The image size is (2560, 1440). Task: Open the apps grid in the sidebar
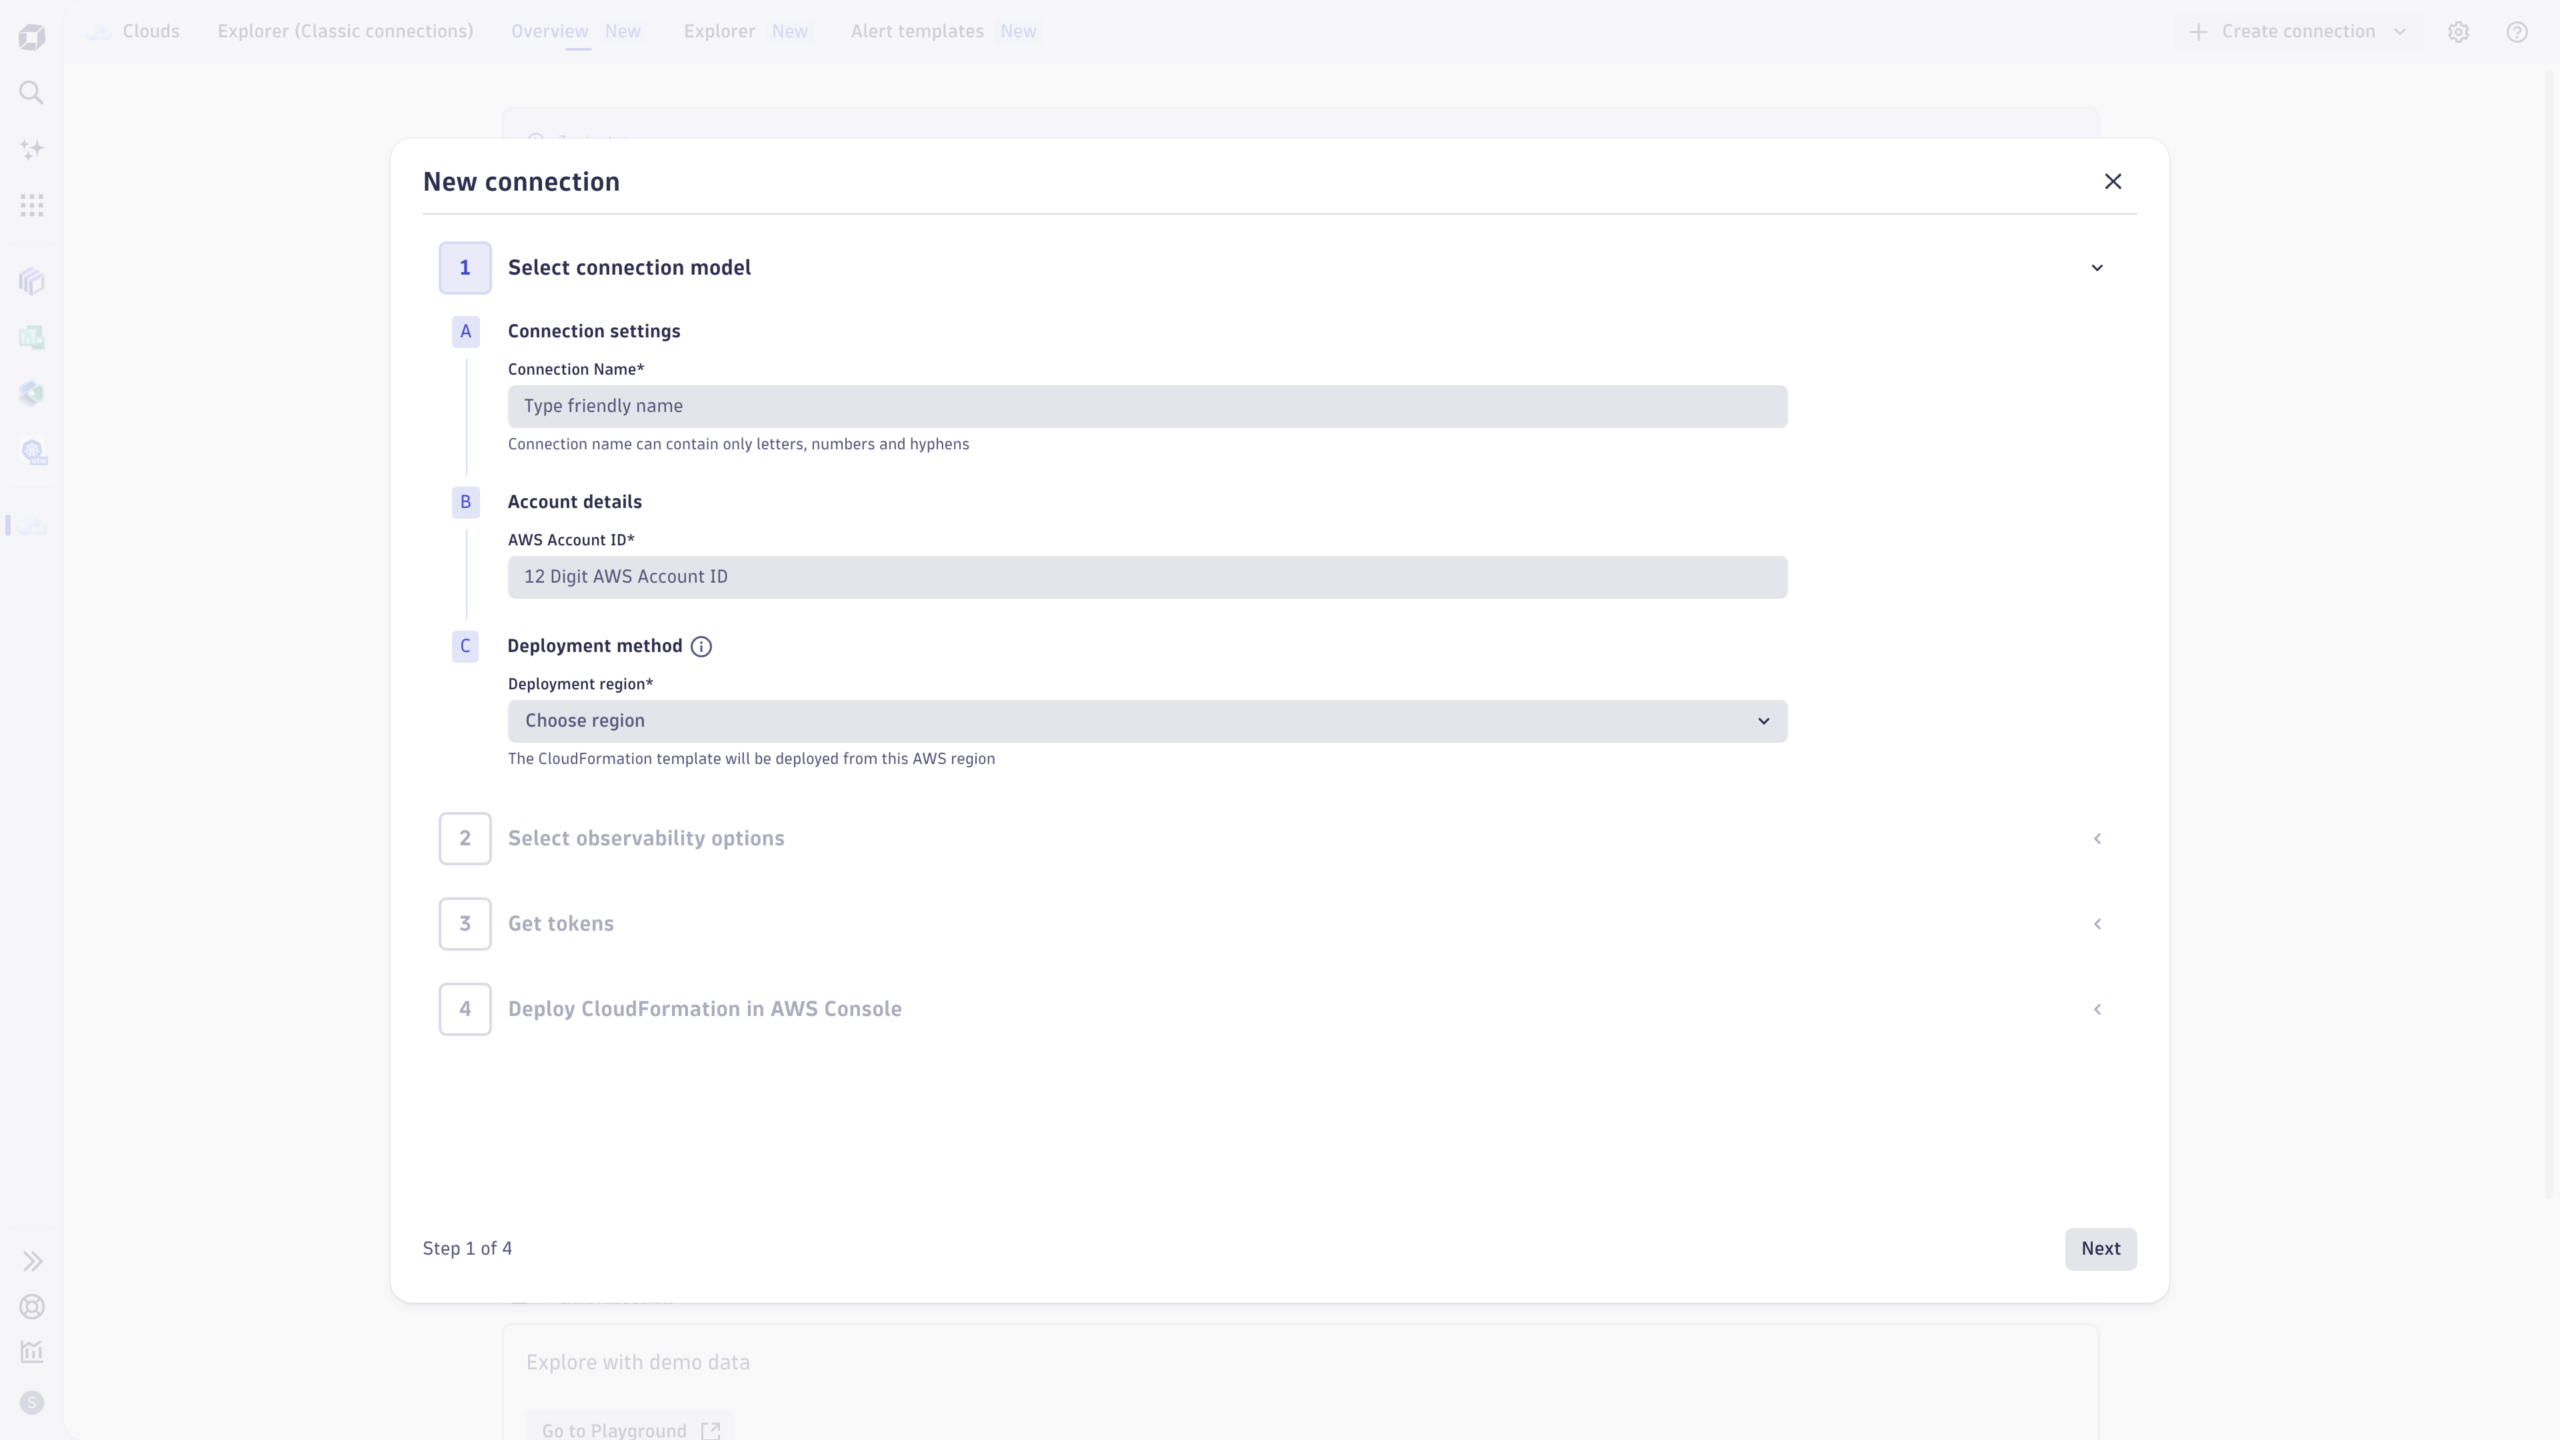[x=32, y=205]
